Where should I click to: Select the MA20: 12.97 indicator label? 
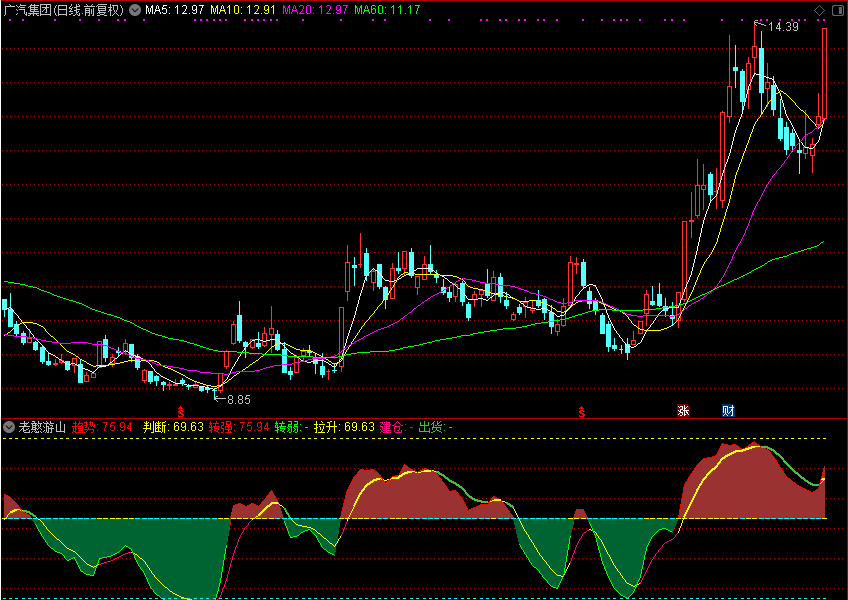316,10
